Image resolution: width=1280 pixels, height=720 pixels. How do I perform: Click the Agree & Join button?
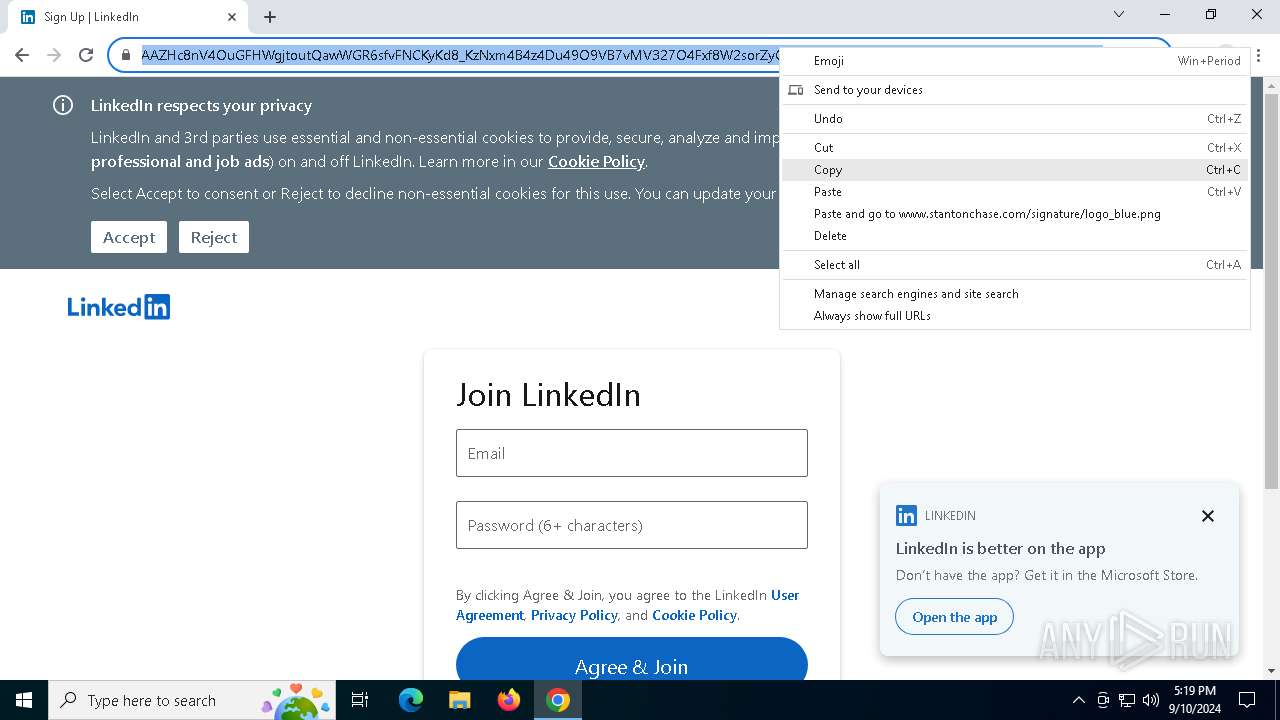point(632,660)
